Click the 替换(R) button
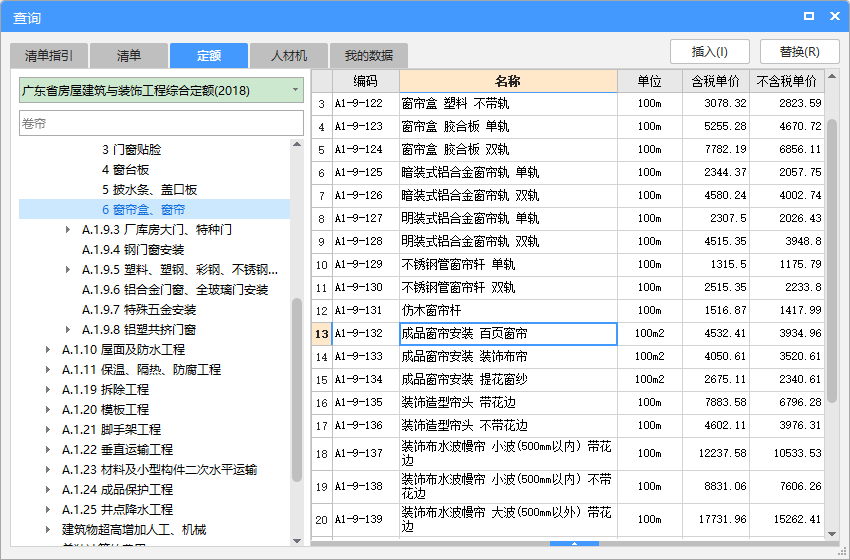The image size is (850, 560). [x=800, y=52]
